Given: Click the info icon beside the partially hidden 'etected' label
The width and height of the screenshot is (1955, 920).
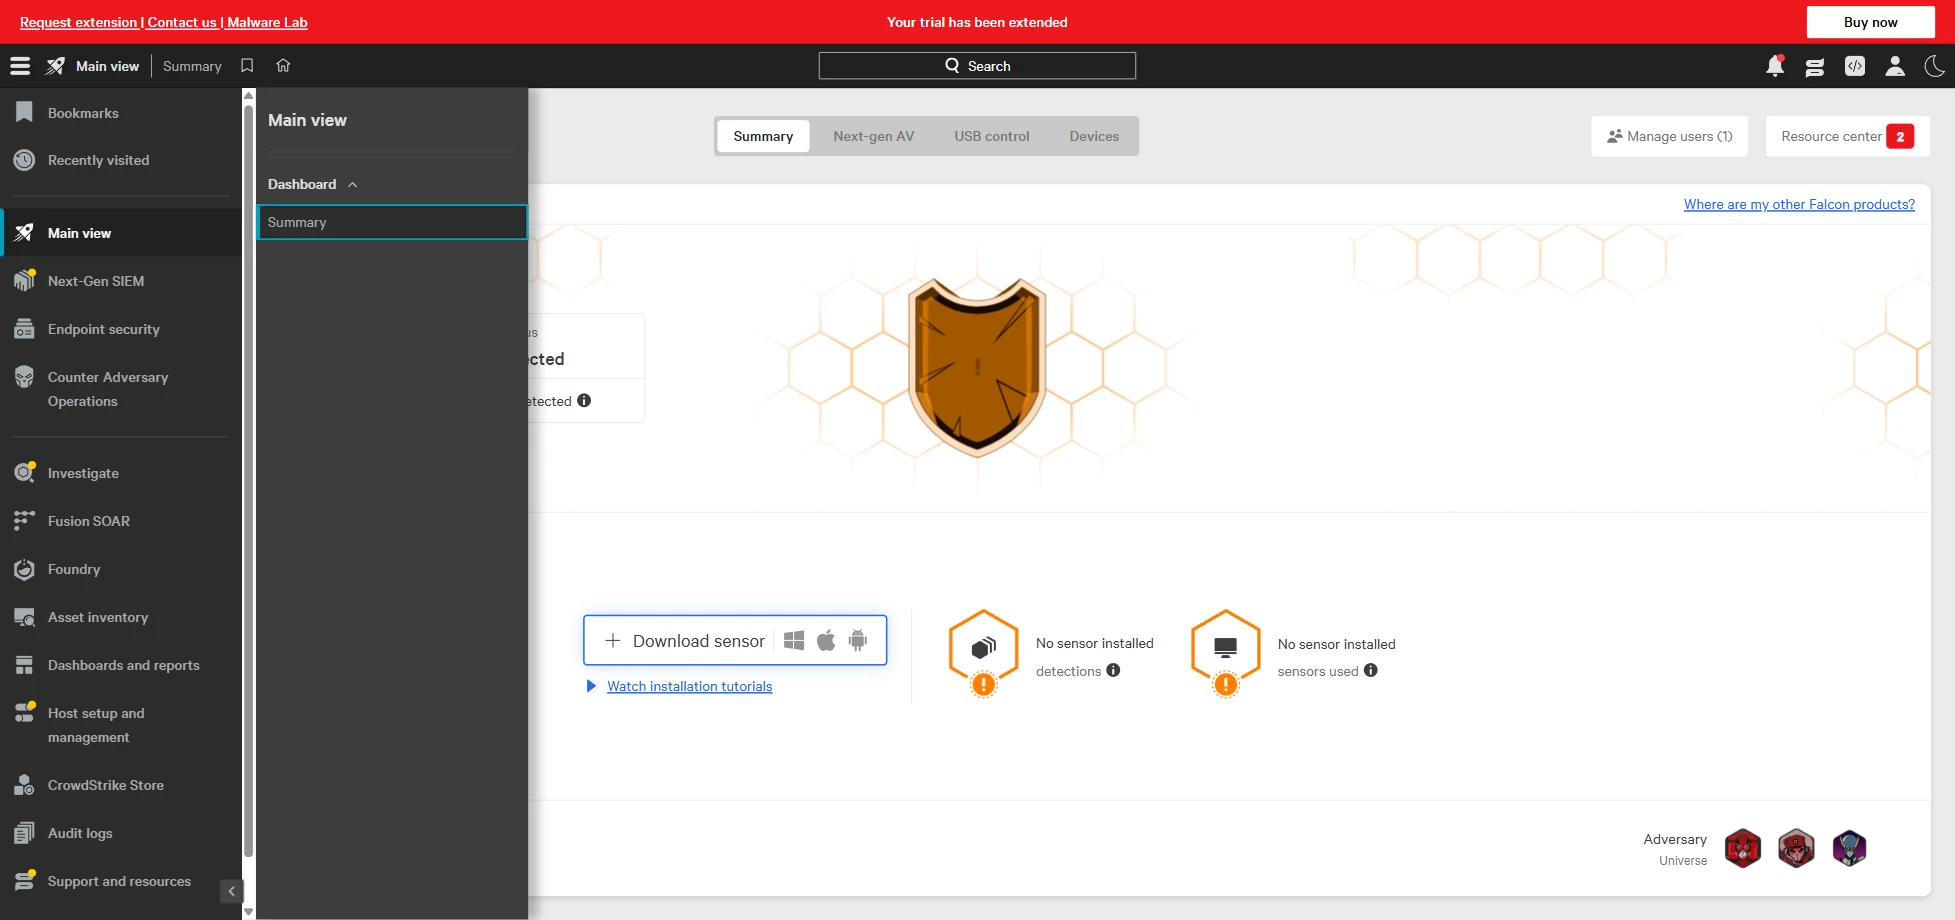Looking at the screenshot, I should pyautogui.click(x=584, y=401).
